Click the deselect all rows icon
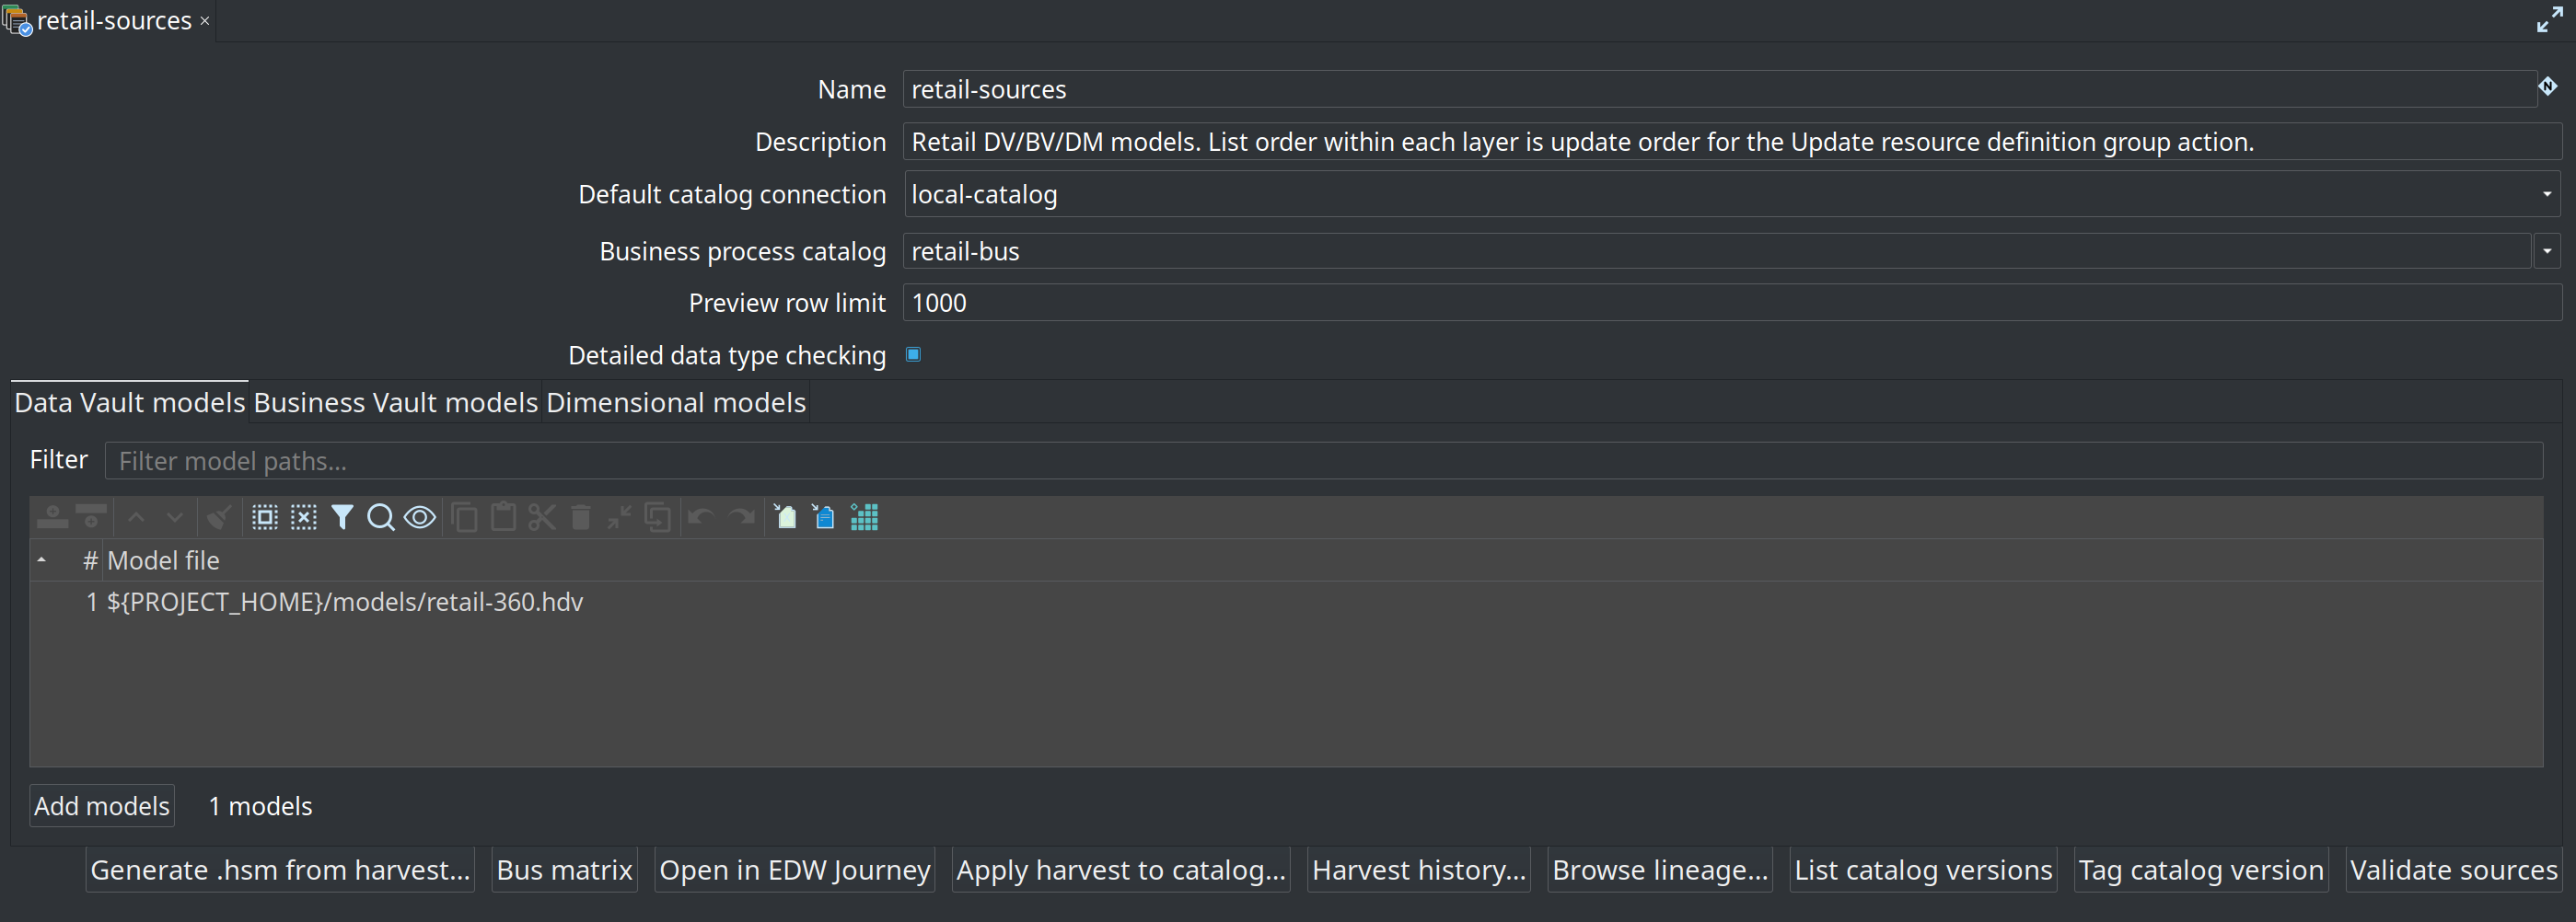2576x922 pixels. tap(304, 517)
